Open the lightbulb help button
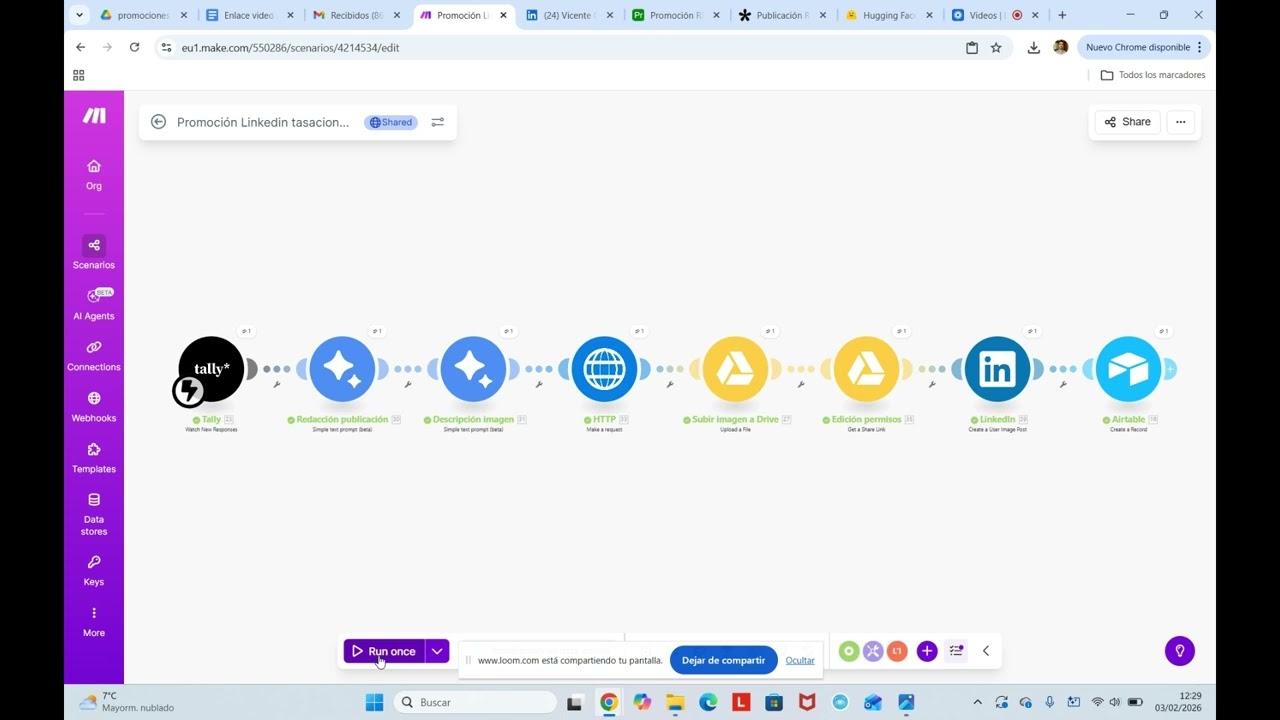1280x720 pixels. (1180, 651)
